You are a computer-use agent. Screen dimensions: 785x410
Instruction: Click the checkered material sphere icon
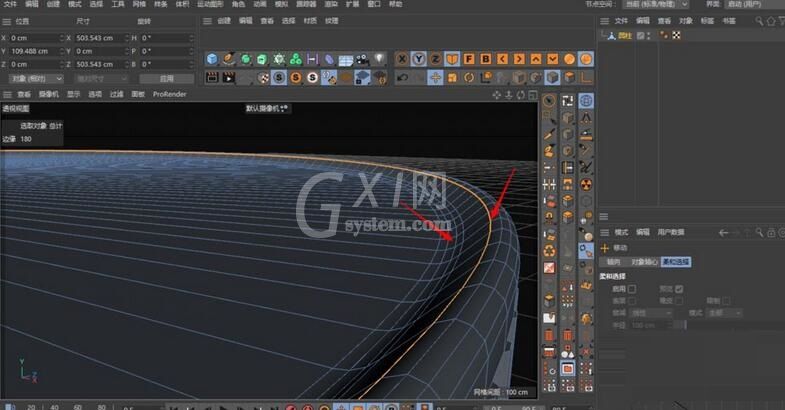(262, 78)
